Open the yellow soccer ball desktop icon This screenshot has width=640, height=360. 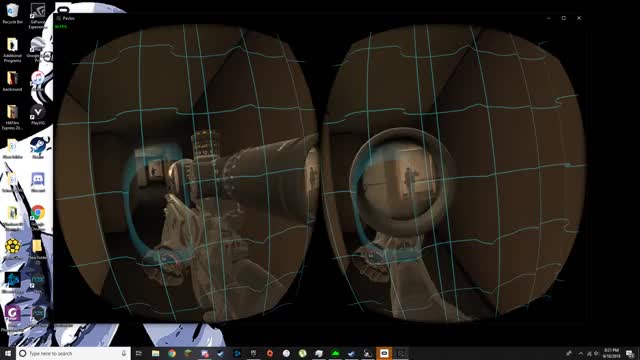tap(12, 249)
